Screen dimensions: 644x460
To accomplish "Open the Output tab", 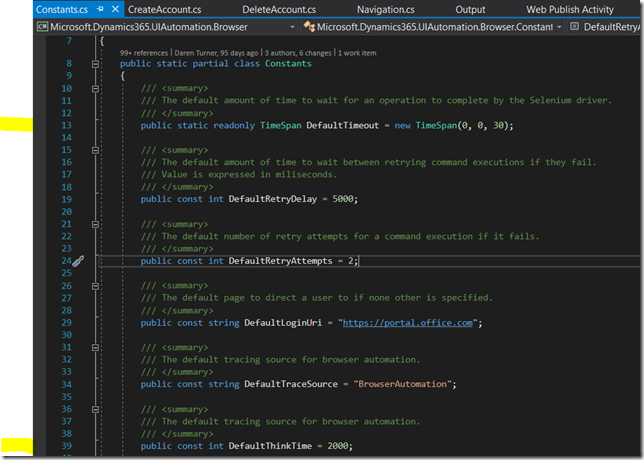I will [x=470, y=9].
